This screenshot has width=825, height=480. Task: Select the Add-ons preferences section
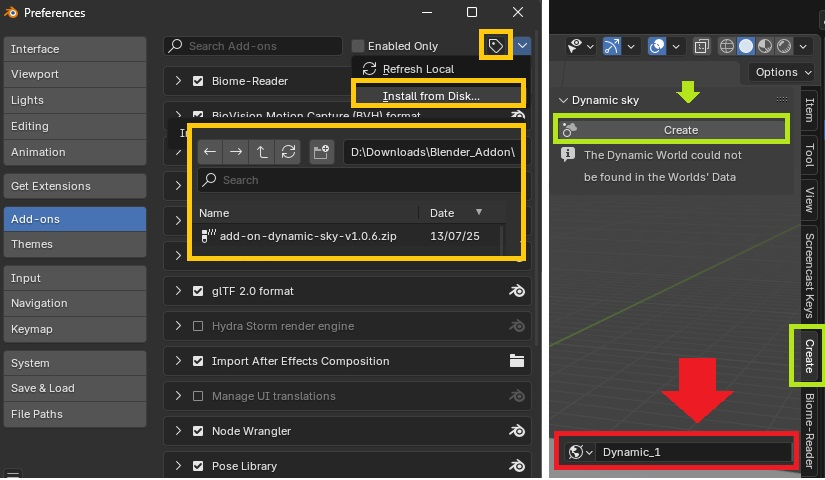(75, 219)
